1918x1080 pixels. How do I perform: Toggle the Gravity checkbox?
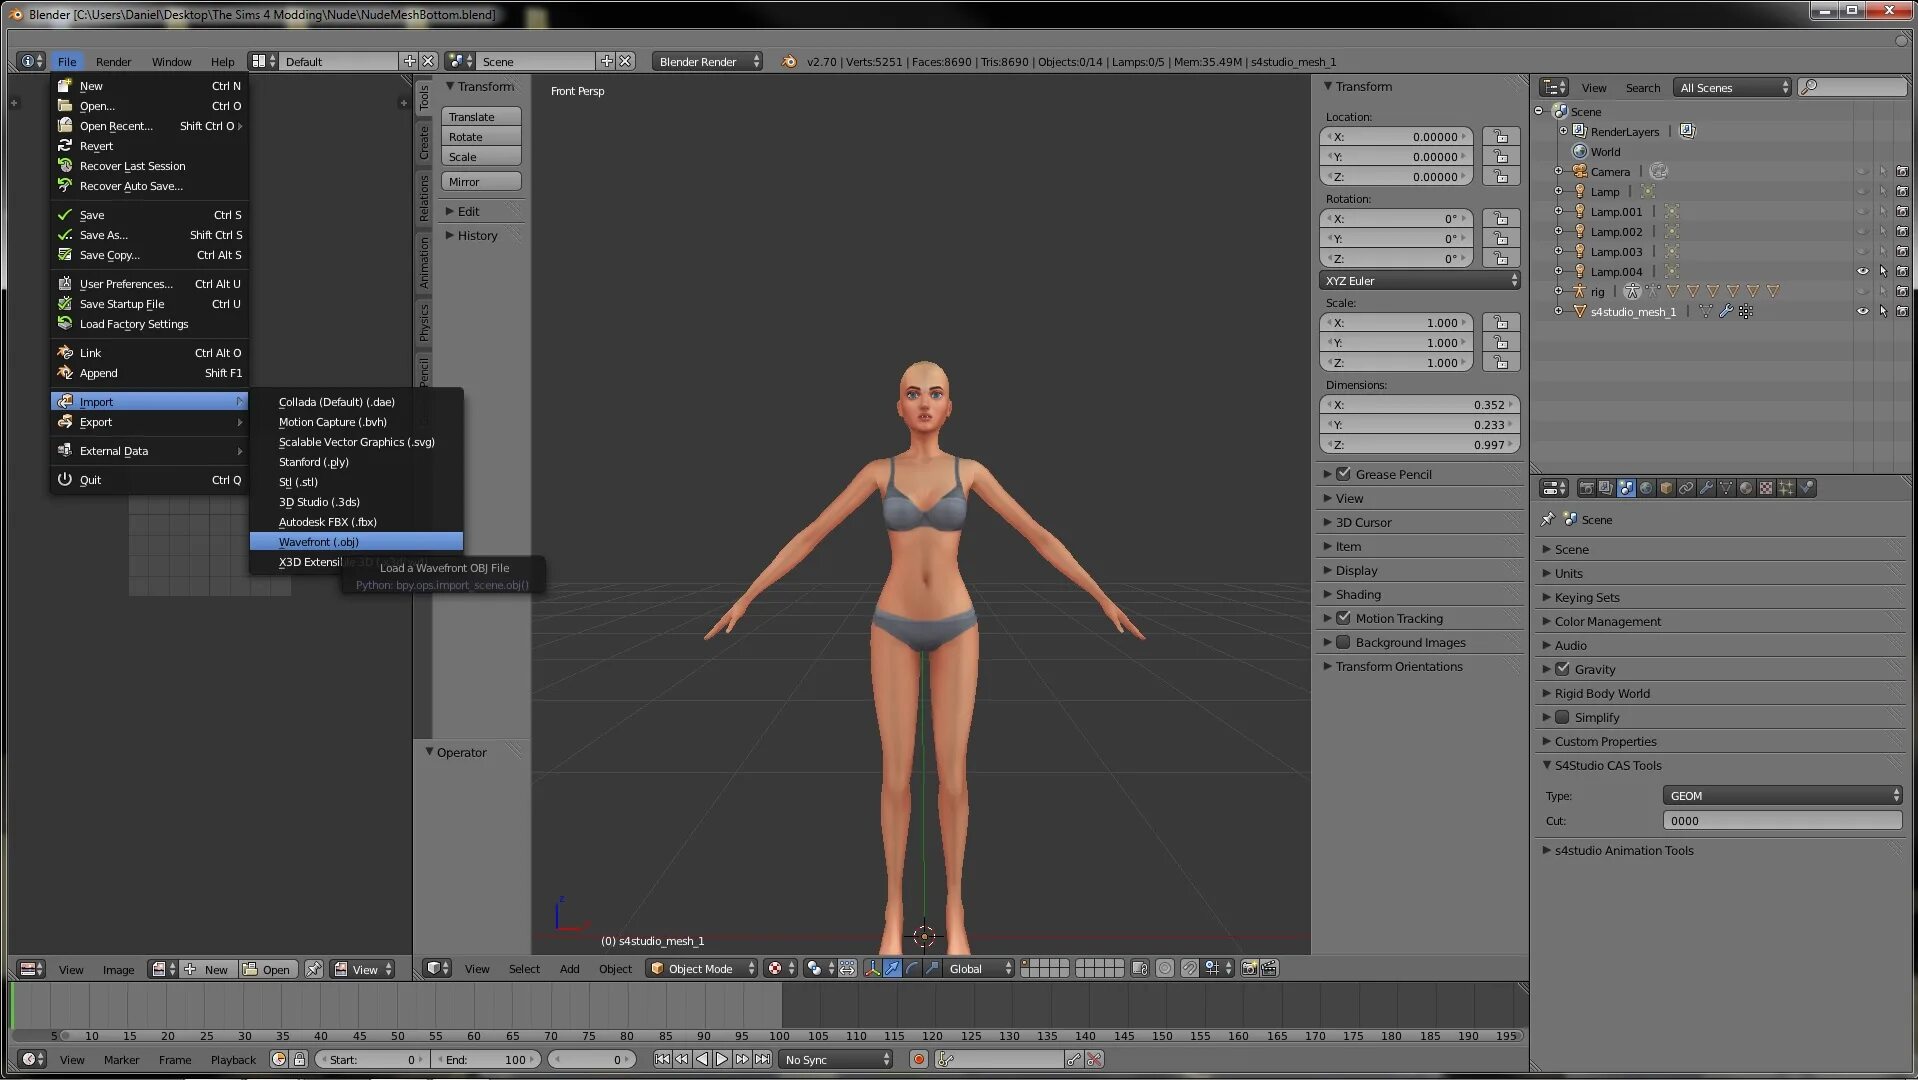(1563, 669)
